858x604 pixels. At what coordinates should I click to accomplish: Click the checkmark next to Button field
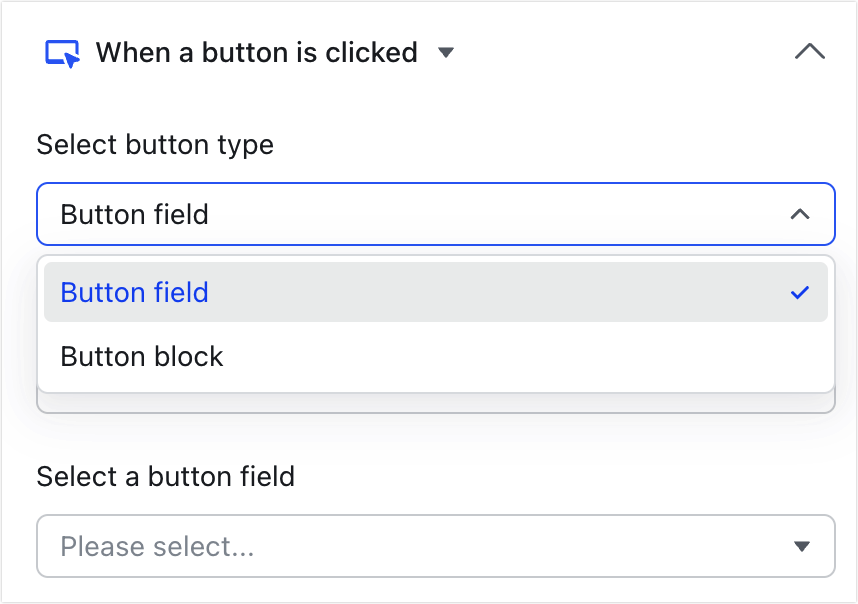pyautogui.click(x=799, y=292)
